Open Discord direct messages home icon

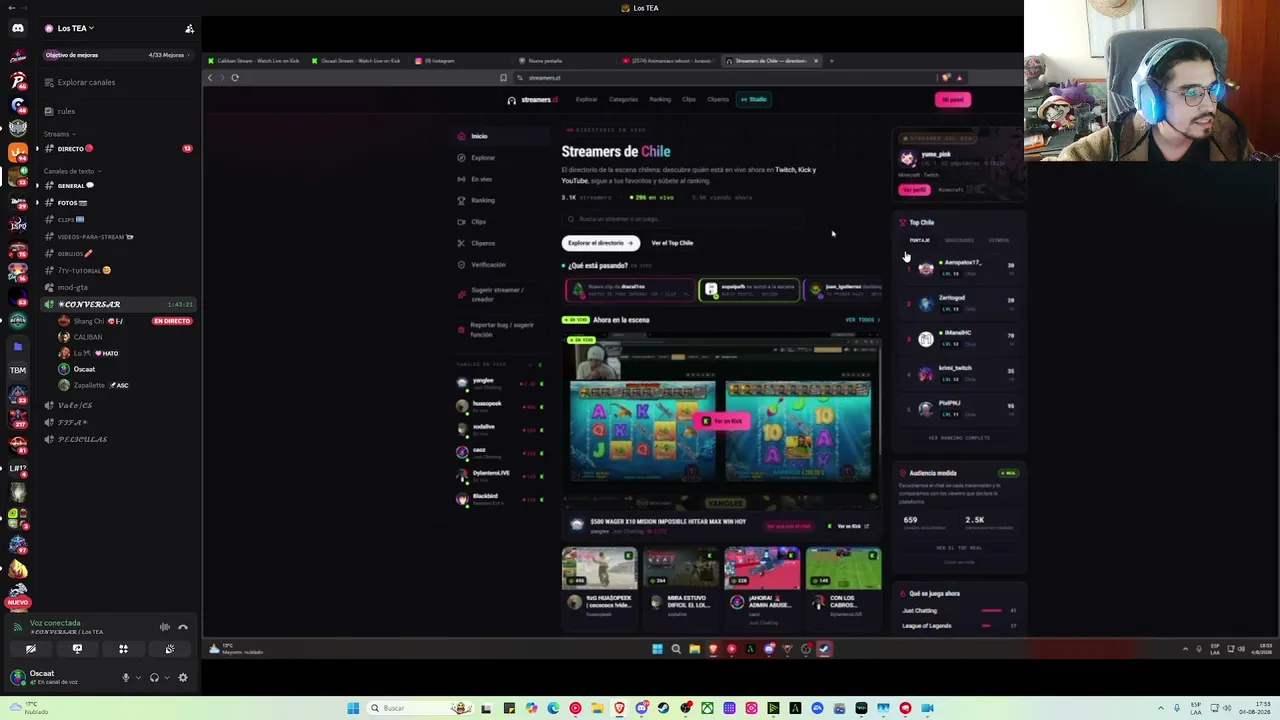(x=17, y=28)
